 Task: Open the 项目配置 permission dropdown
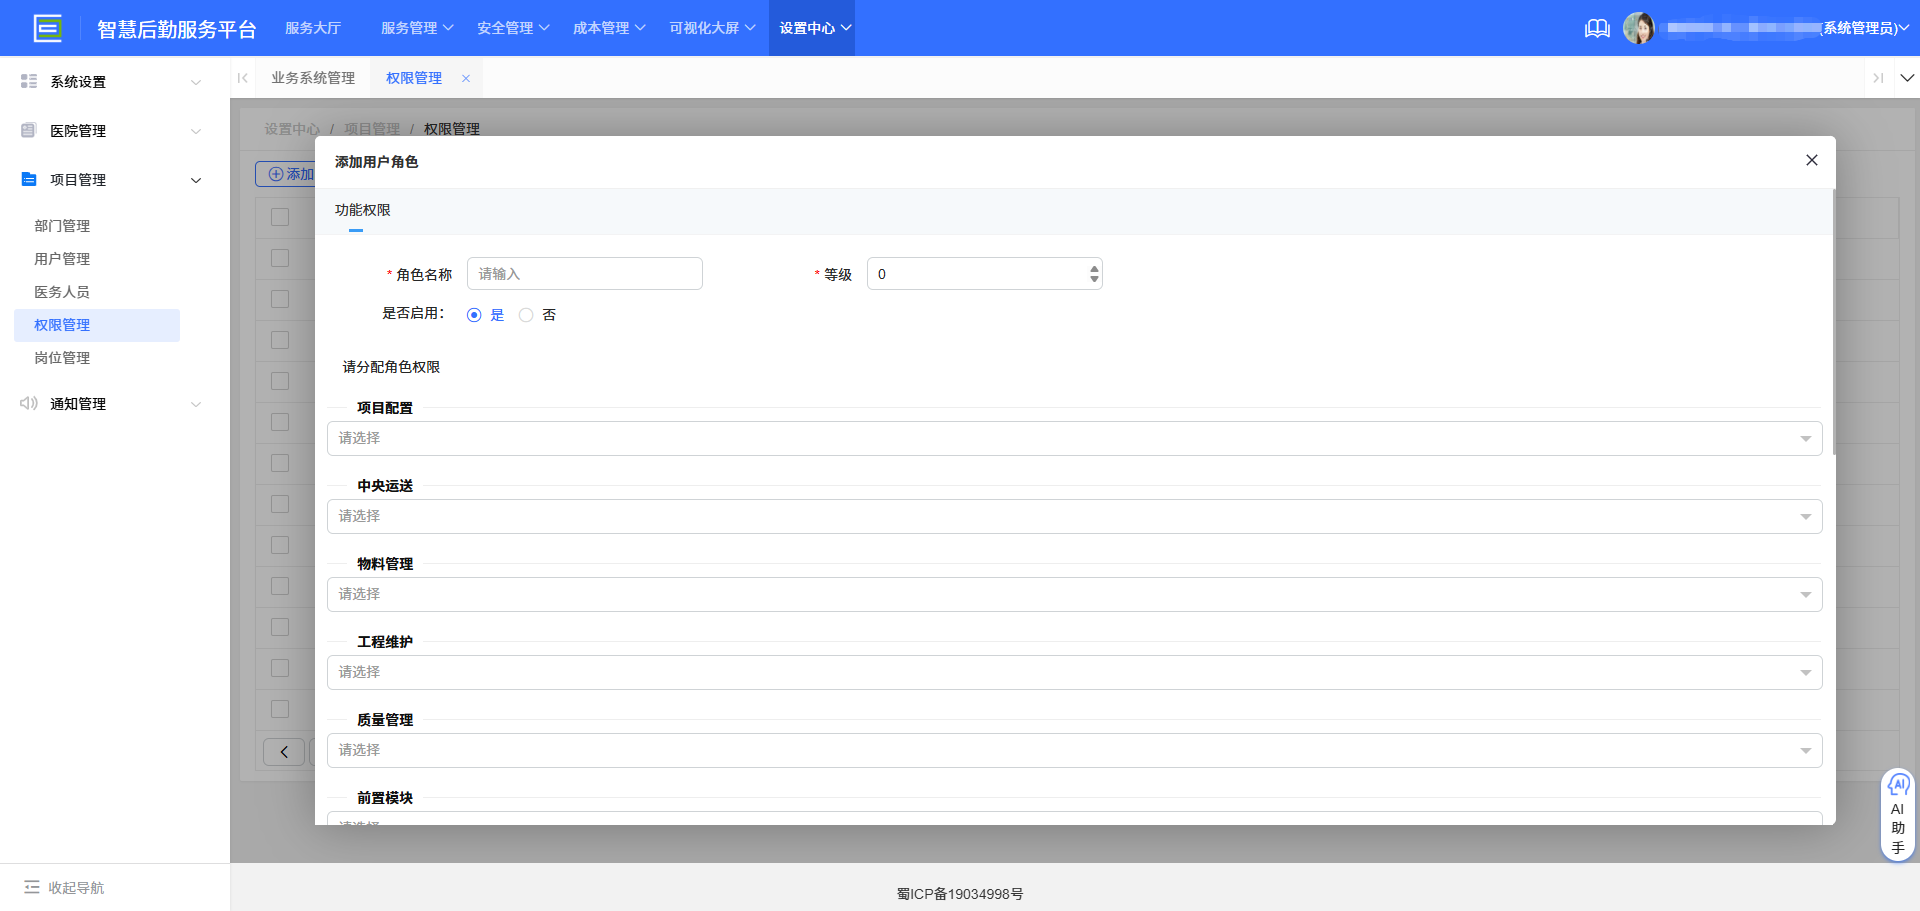click(x=1074, y=439)
